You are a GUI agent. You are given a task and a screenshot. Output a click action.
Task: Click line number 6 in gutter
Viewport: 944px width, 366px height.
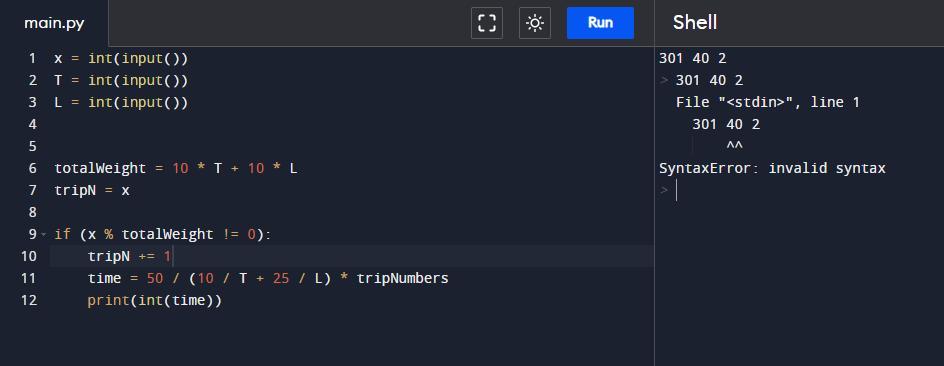tap(33, 168)
